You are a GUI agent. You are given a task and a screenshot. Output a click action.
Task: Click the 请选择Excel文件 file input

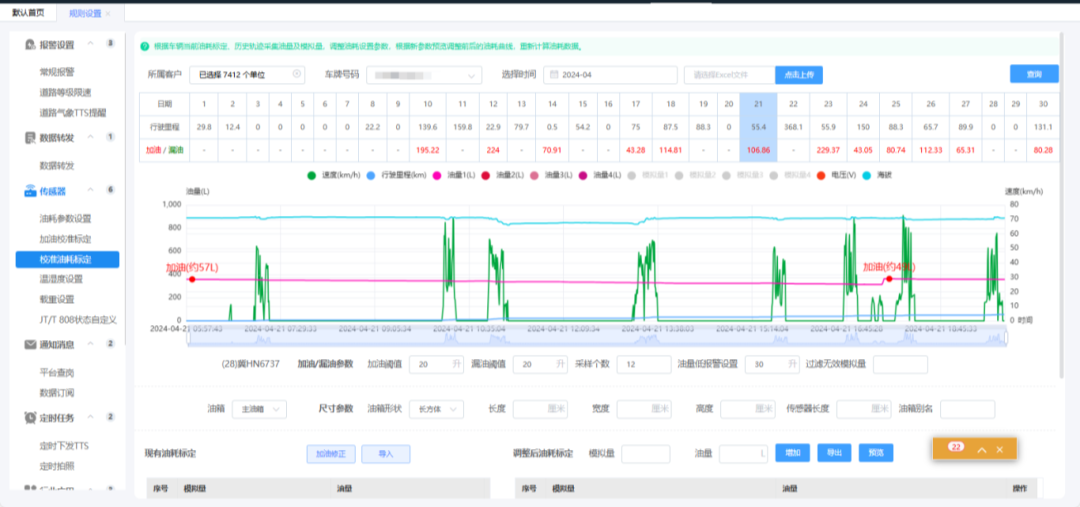(x=729, y=75)
